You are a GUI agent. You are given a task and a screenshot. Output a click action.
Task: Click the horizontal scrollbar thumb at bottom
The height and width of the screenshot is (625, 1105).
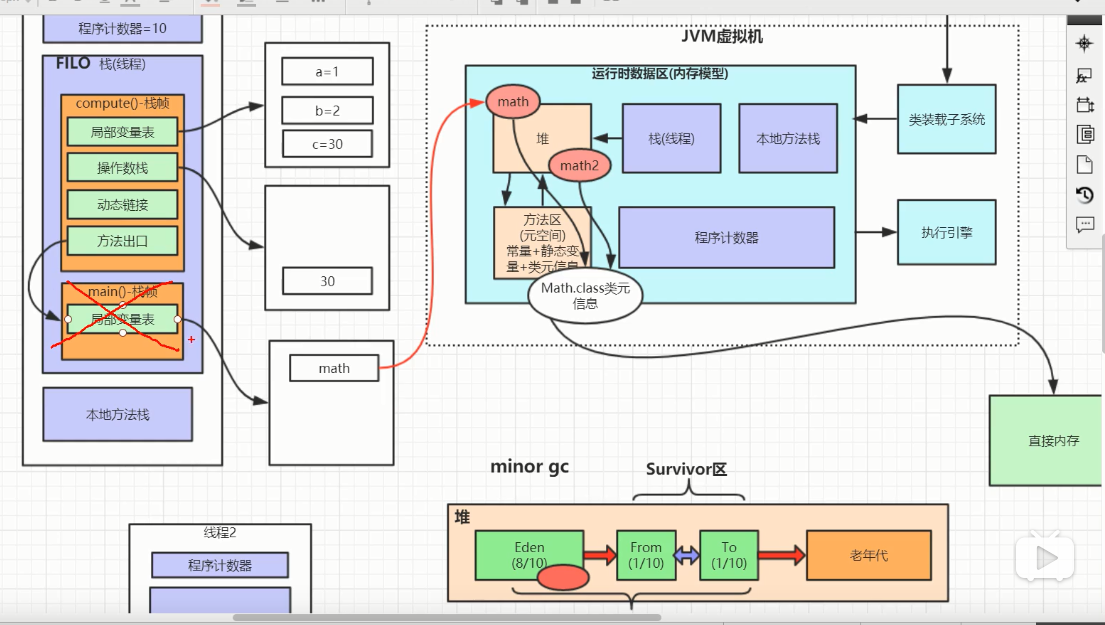pyautogui.click(x=447, y=618)
